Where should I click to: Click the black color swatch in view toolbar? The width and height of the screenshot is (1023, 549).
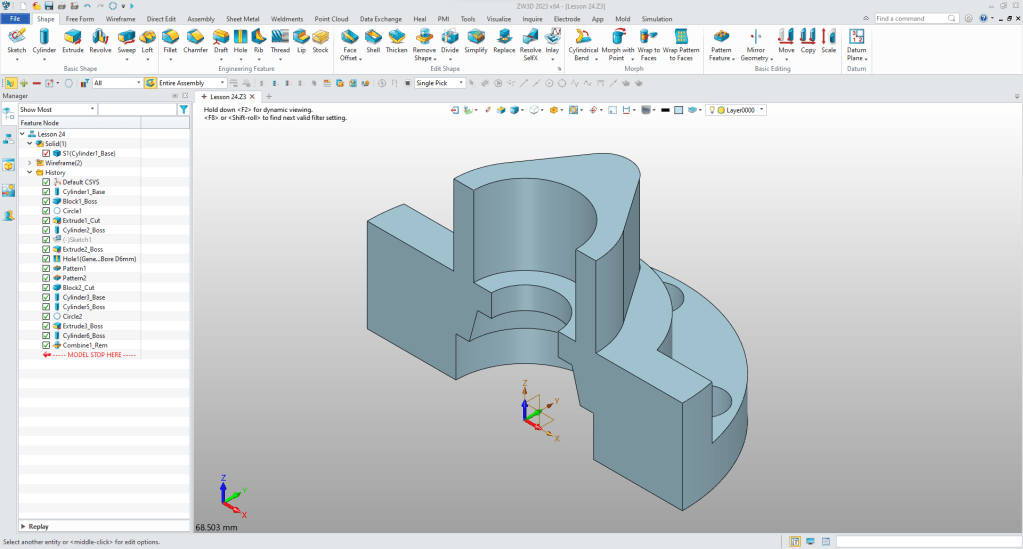pos(664,110)
